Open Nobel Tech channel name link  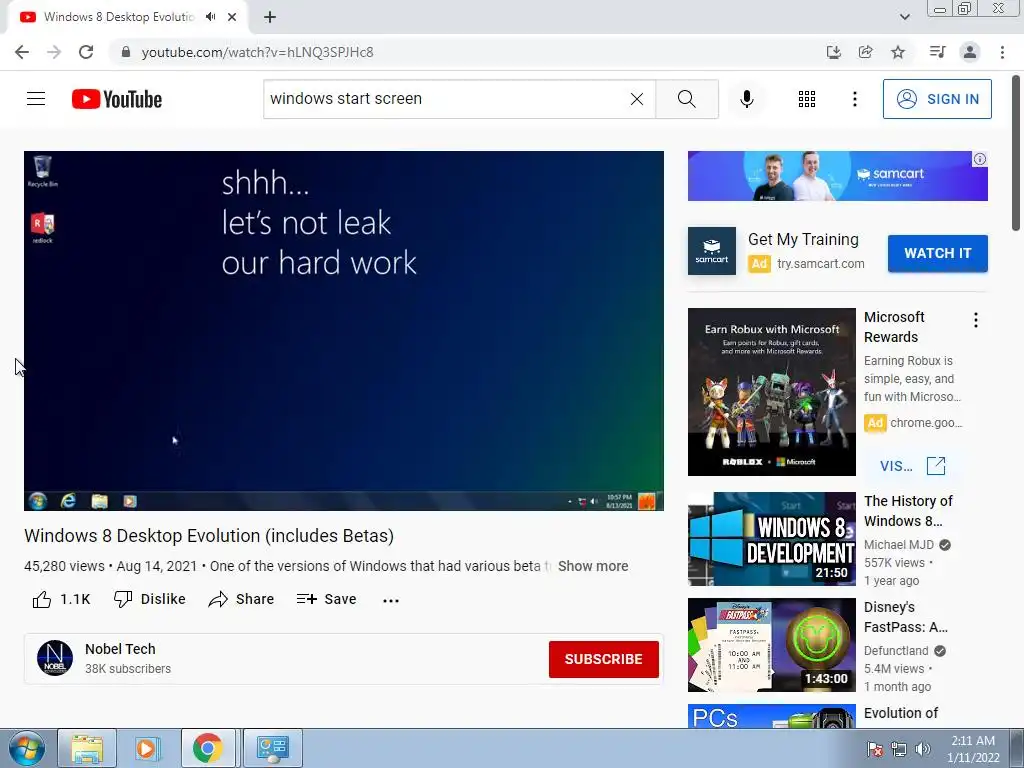[120, 649]
